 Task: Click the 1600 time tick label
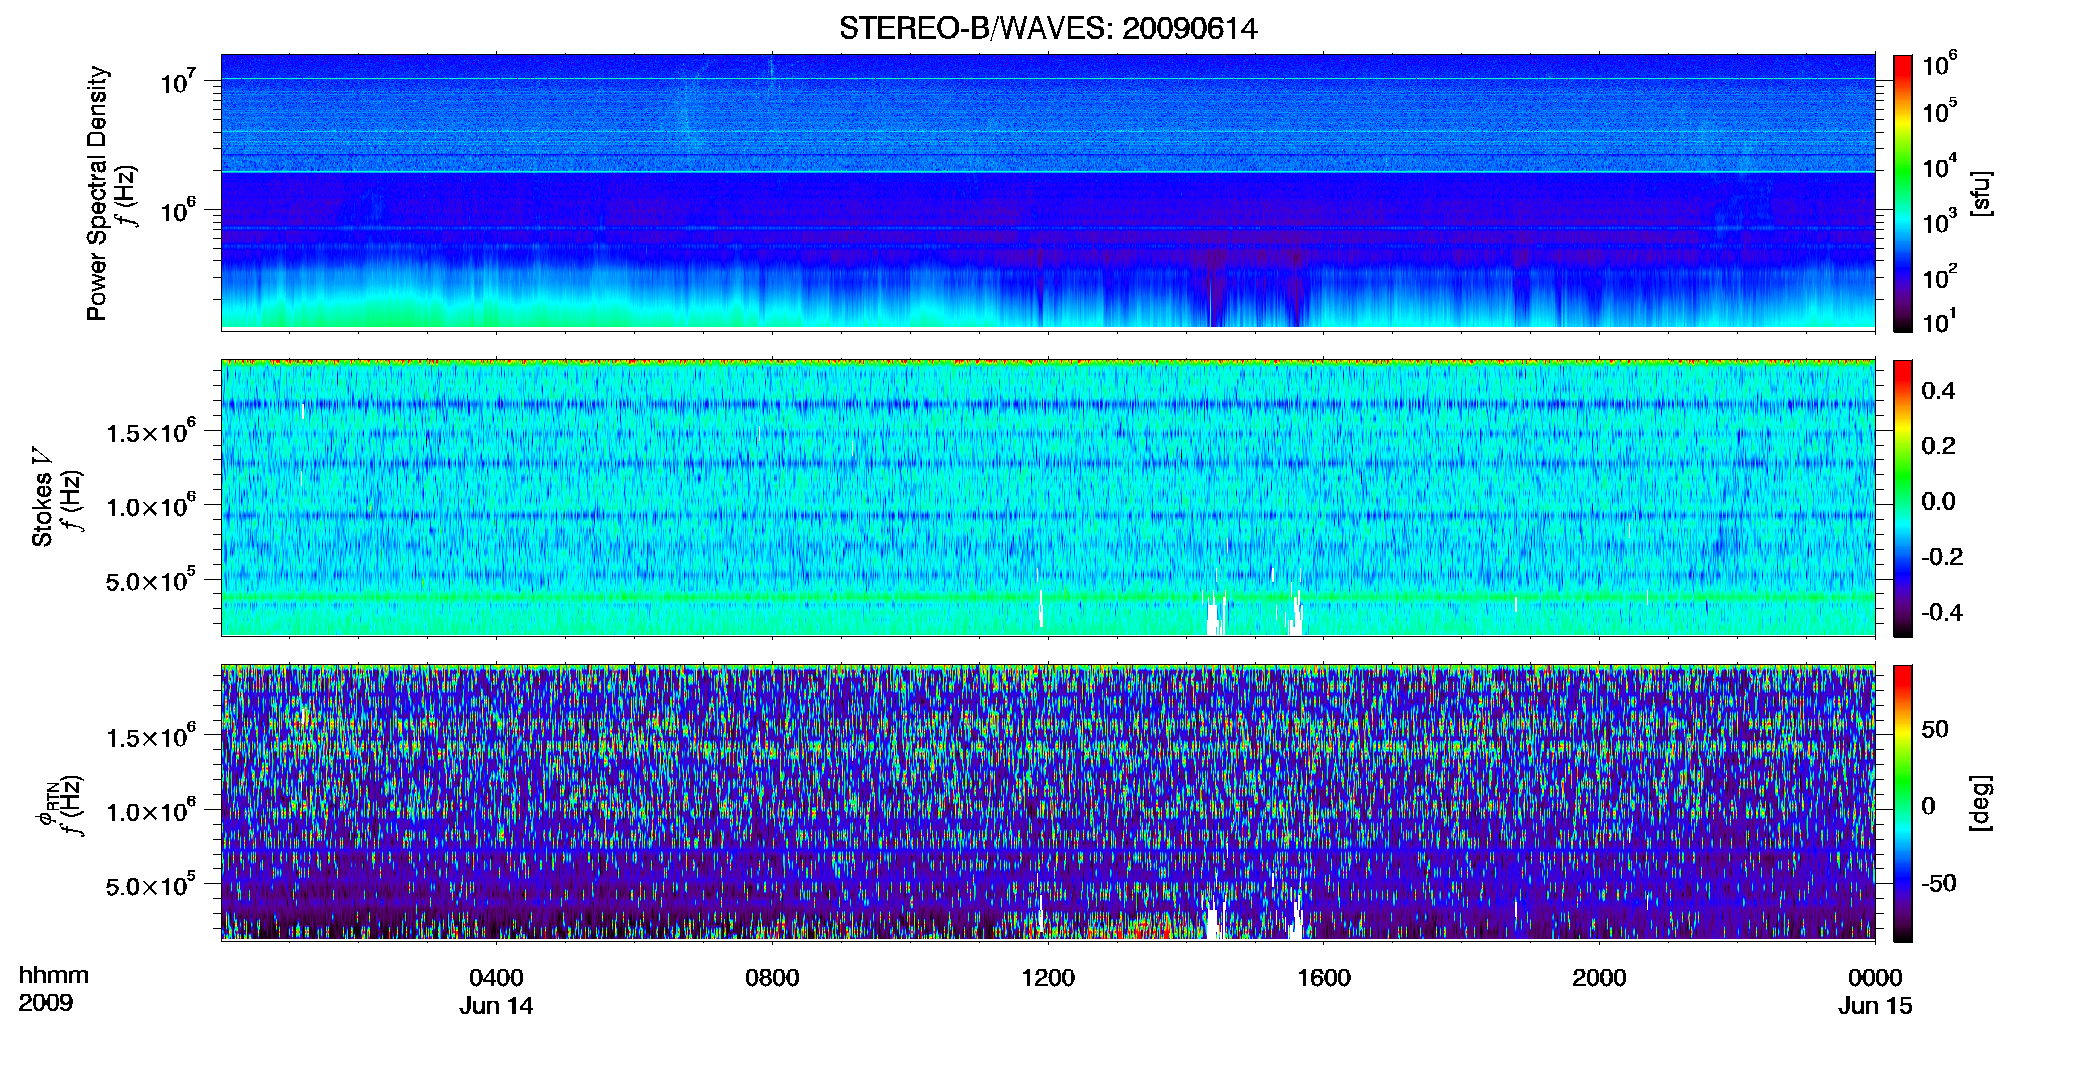tap(1324, 978)
